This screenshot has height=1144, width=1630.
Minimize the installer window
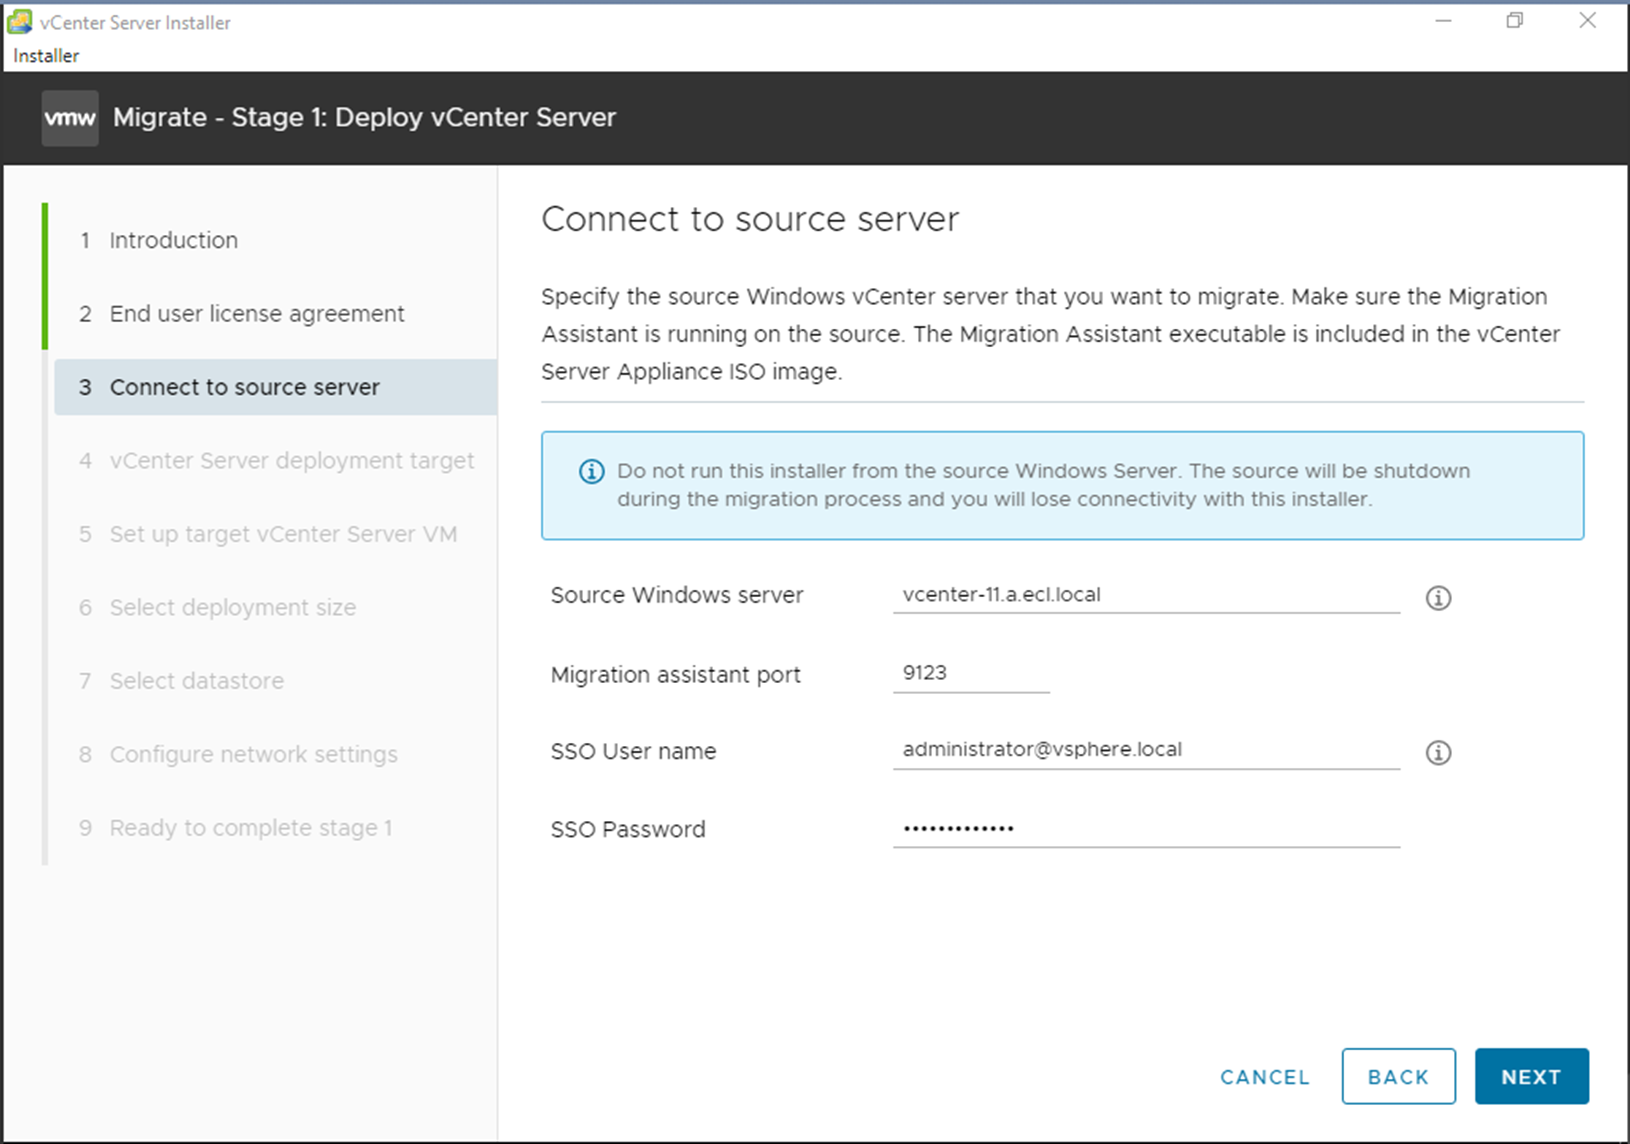[x=1443, y=21]
